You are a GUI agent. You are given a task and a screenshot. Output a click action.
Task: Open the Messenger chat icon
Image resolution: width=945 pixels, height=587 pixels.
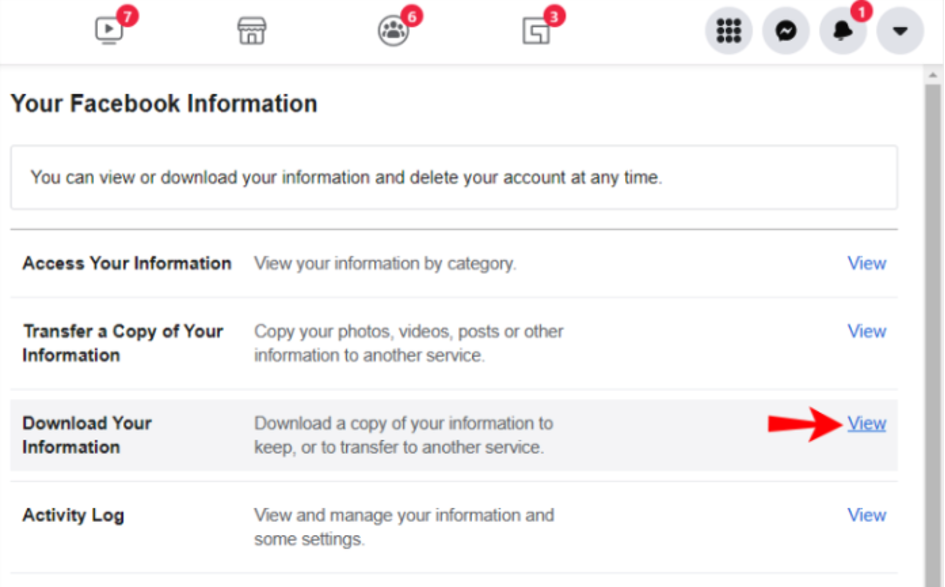(x=786, y=31)
